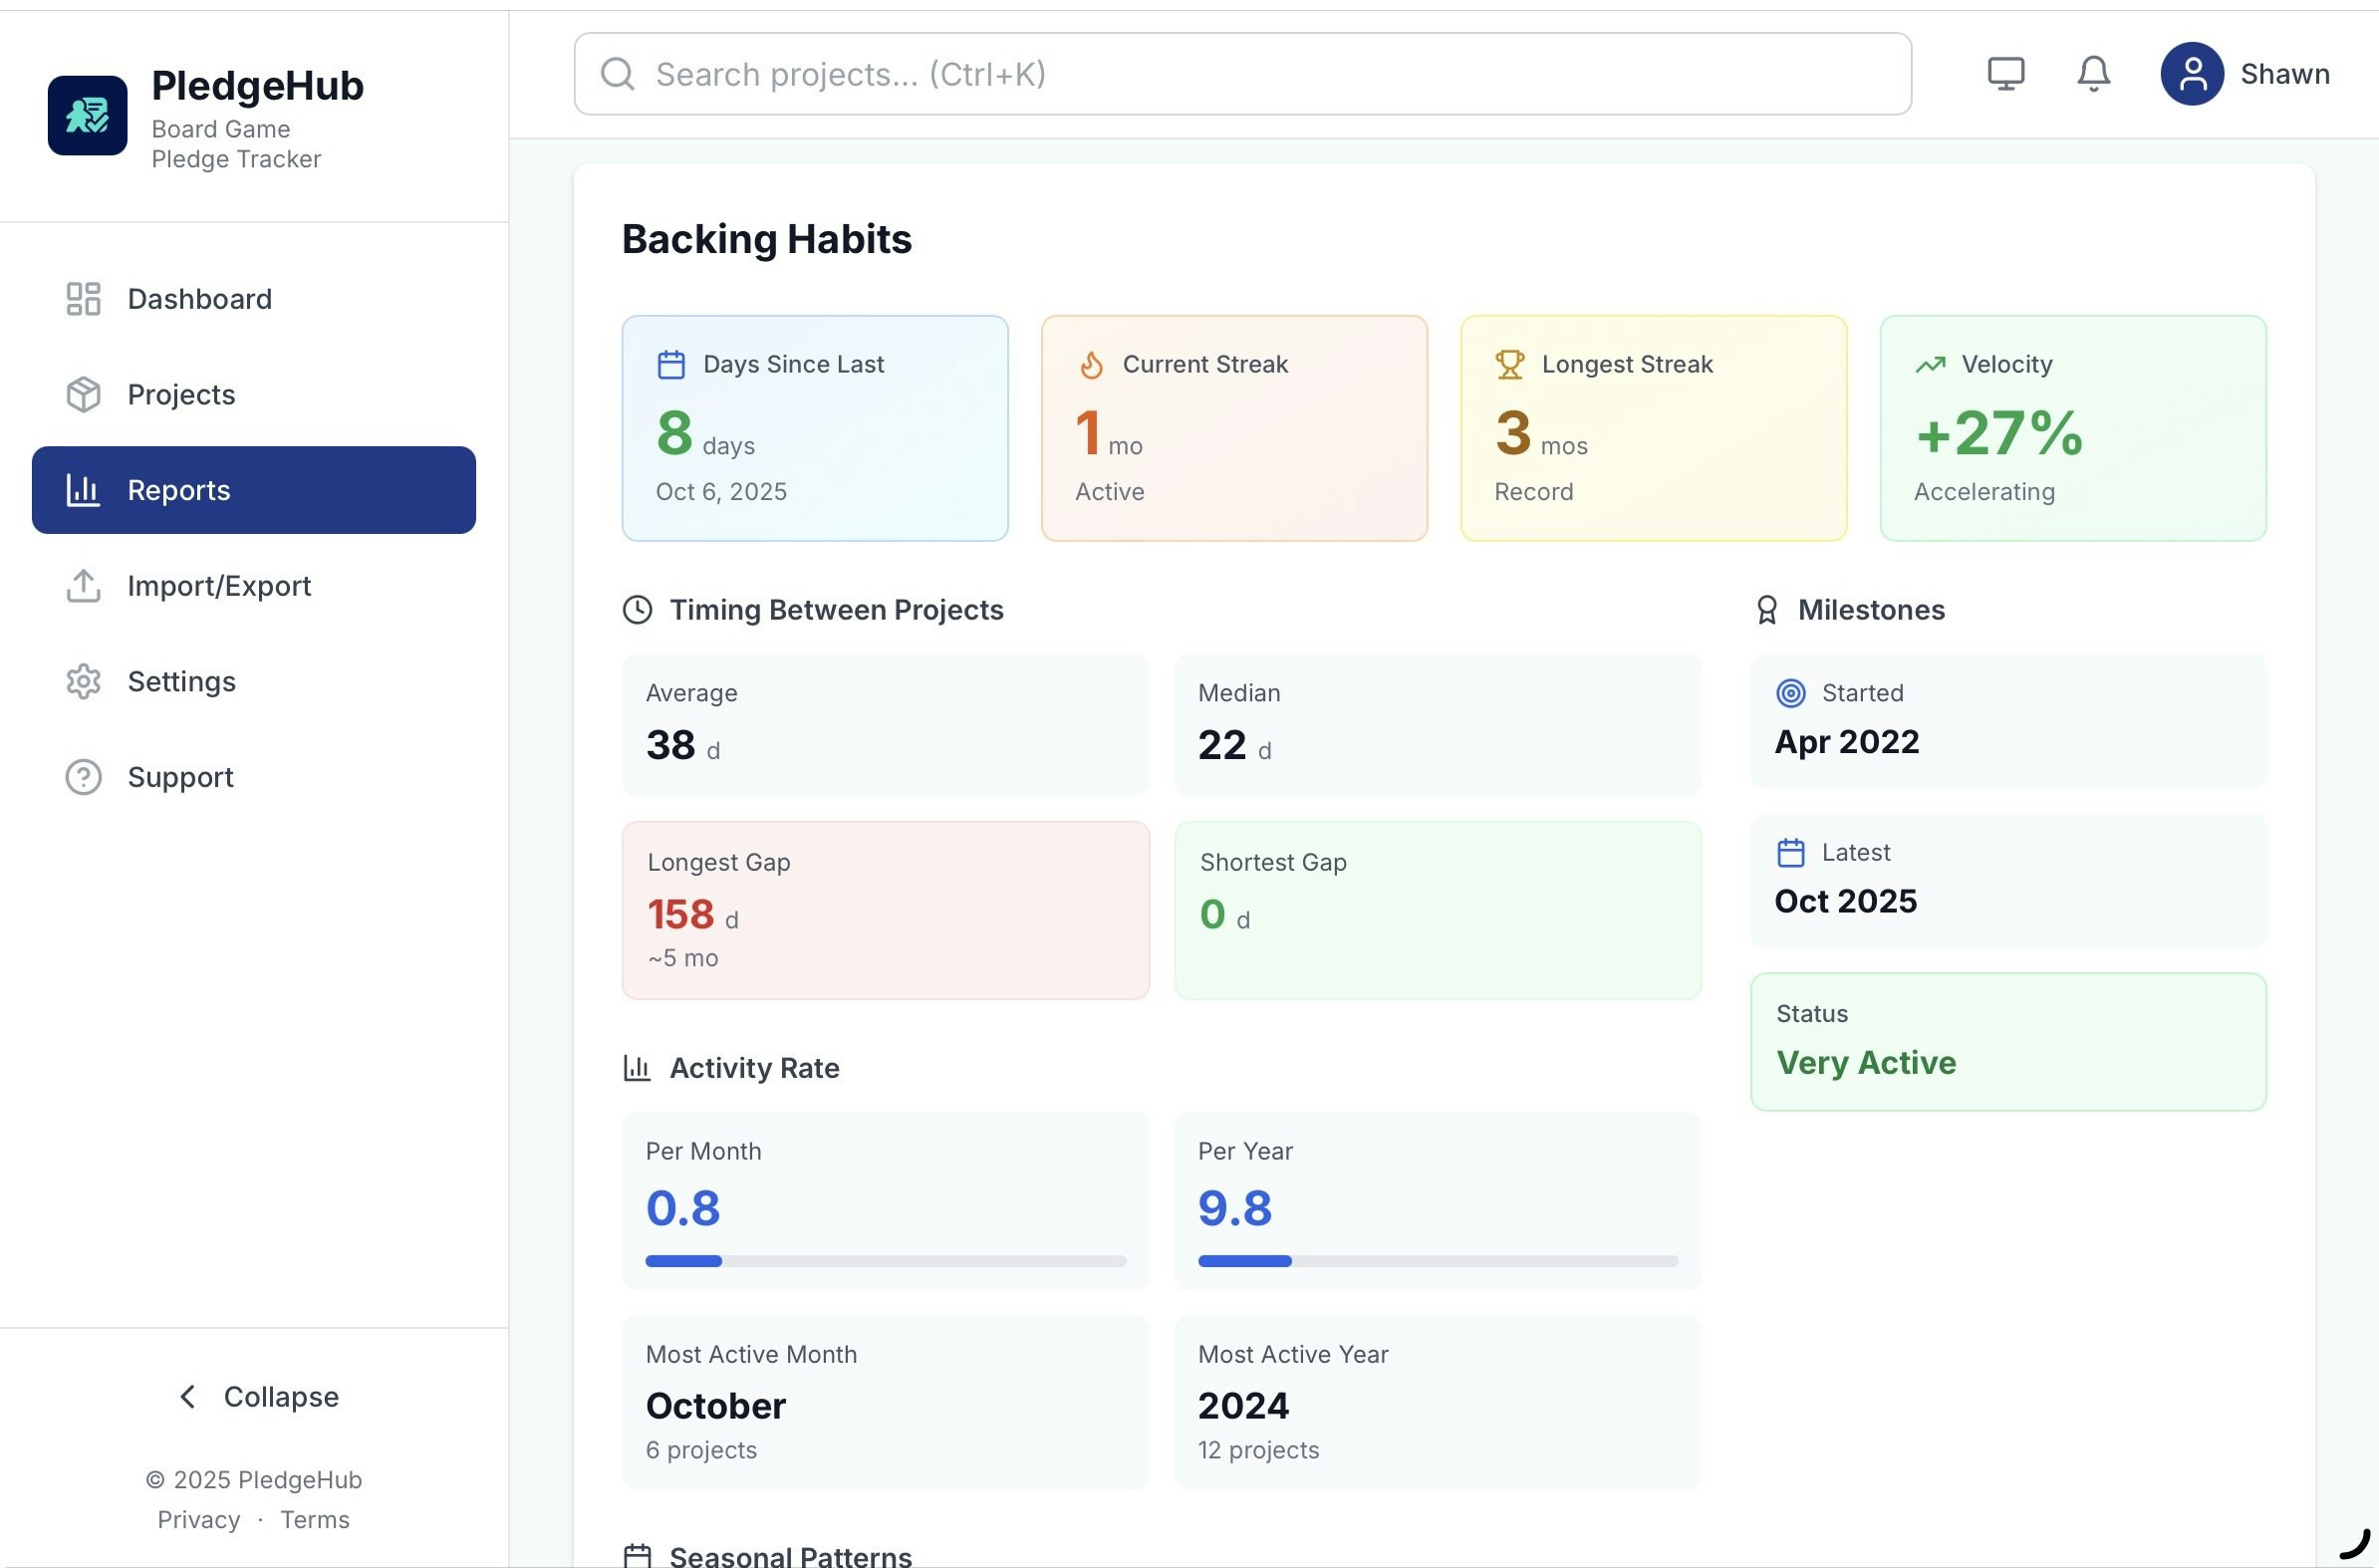Click the trending arrow Velocity icon
The width and height of the screenshot is (2379, 1568).
click(x=1930, y=365)
